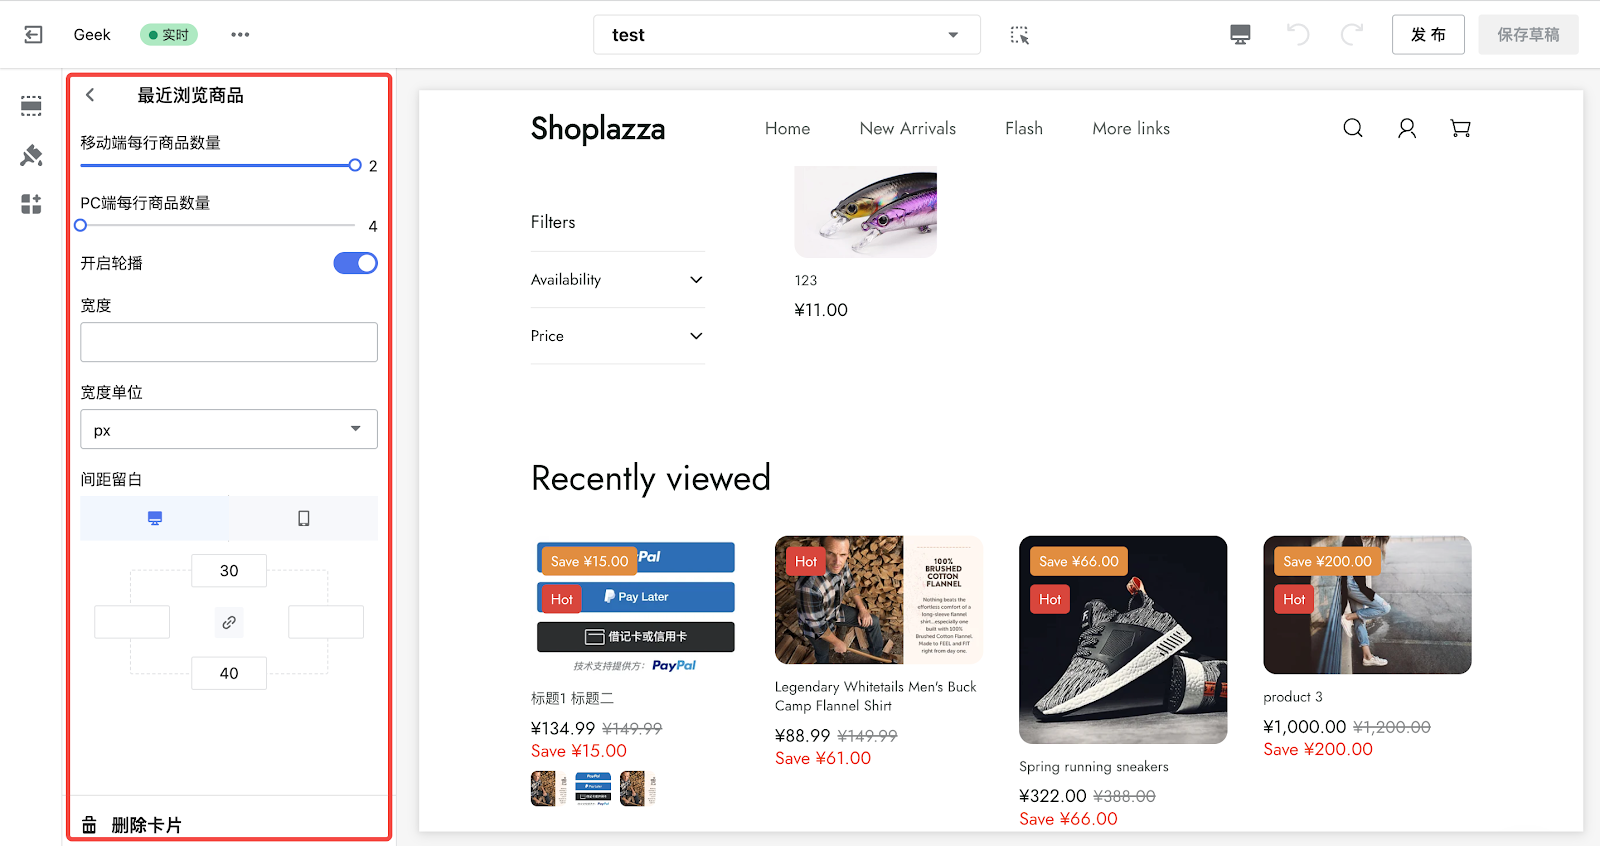Open the apps grid sidebar icon
Viewport: 1600px width, 846px height.
coord(31,204)
